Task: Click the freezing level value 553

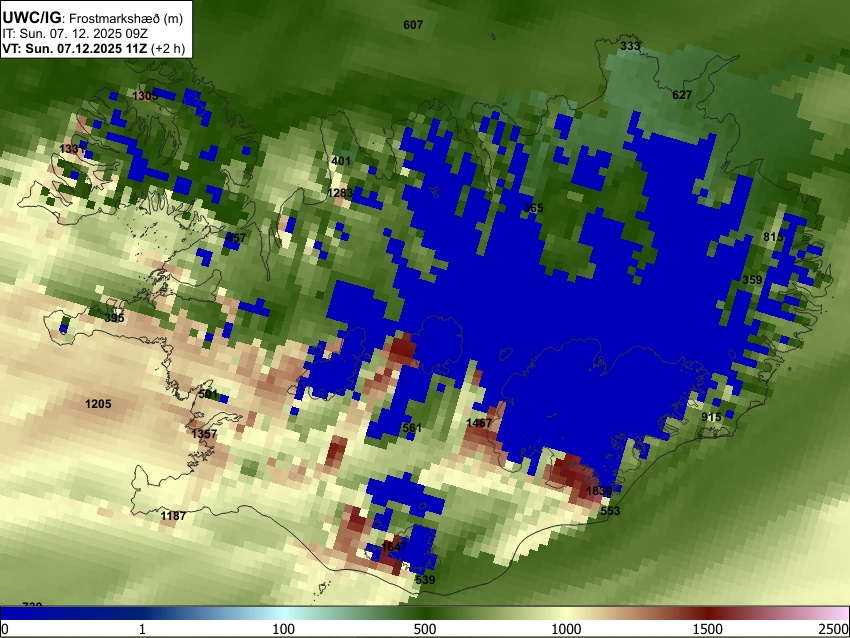Action: (x=610, y=511)
